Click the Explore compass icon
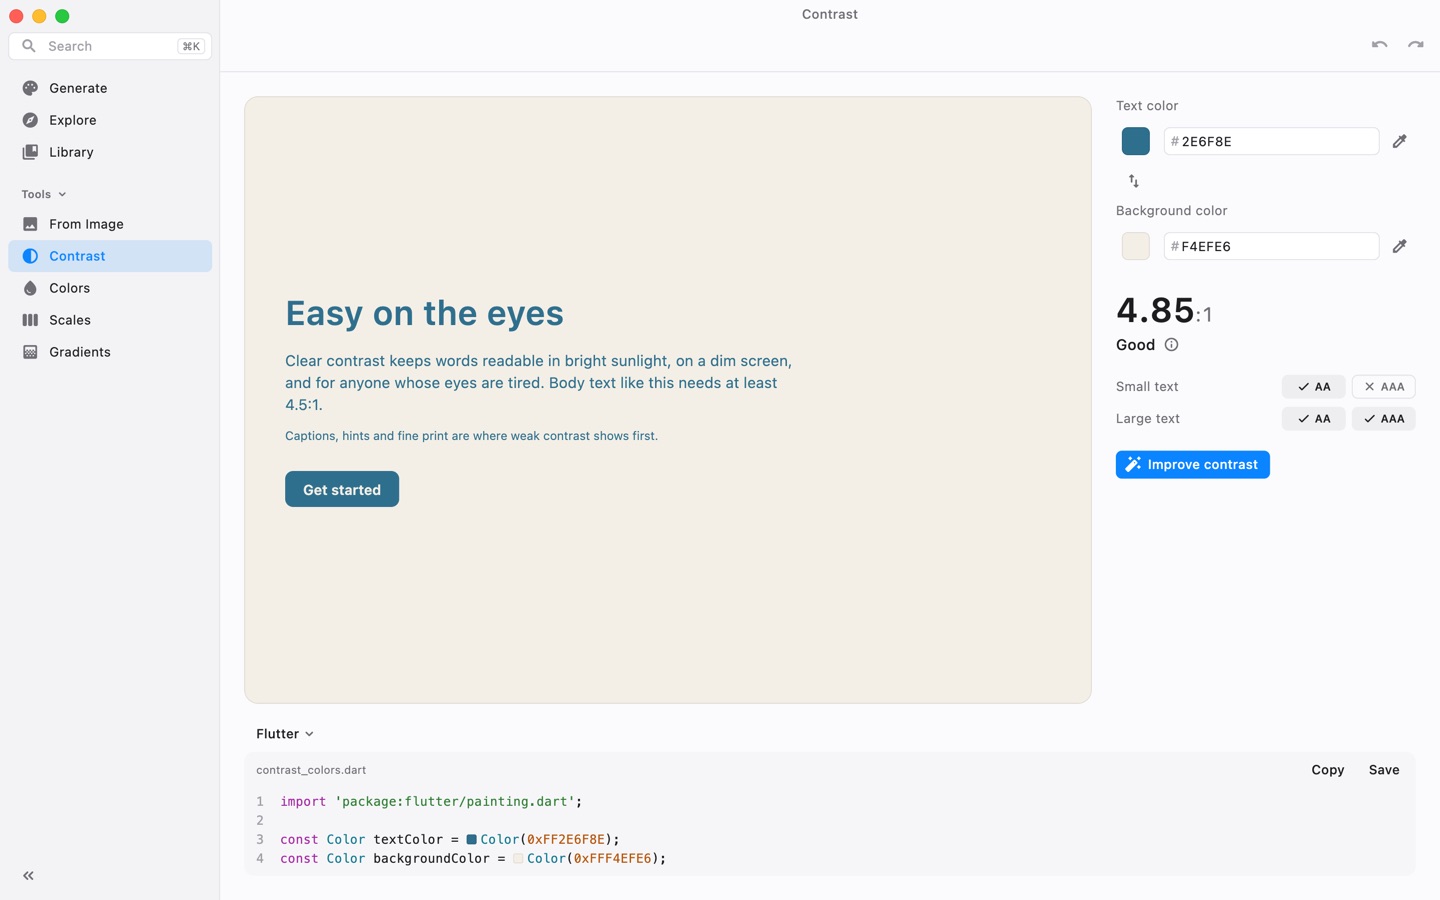Image resolution: width=1440 pixels, height=900 pixels. pyautogui.click(x=30, y=120)
